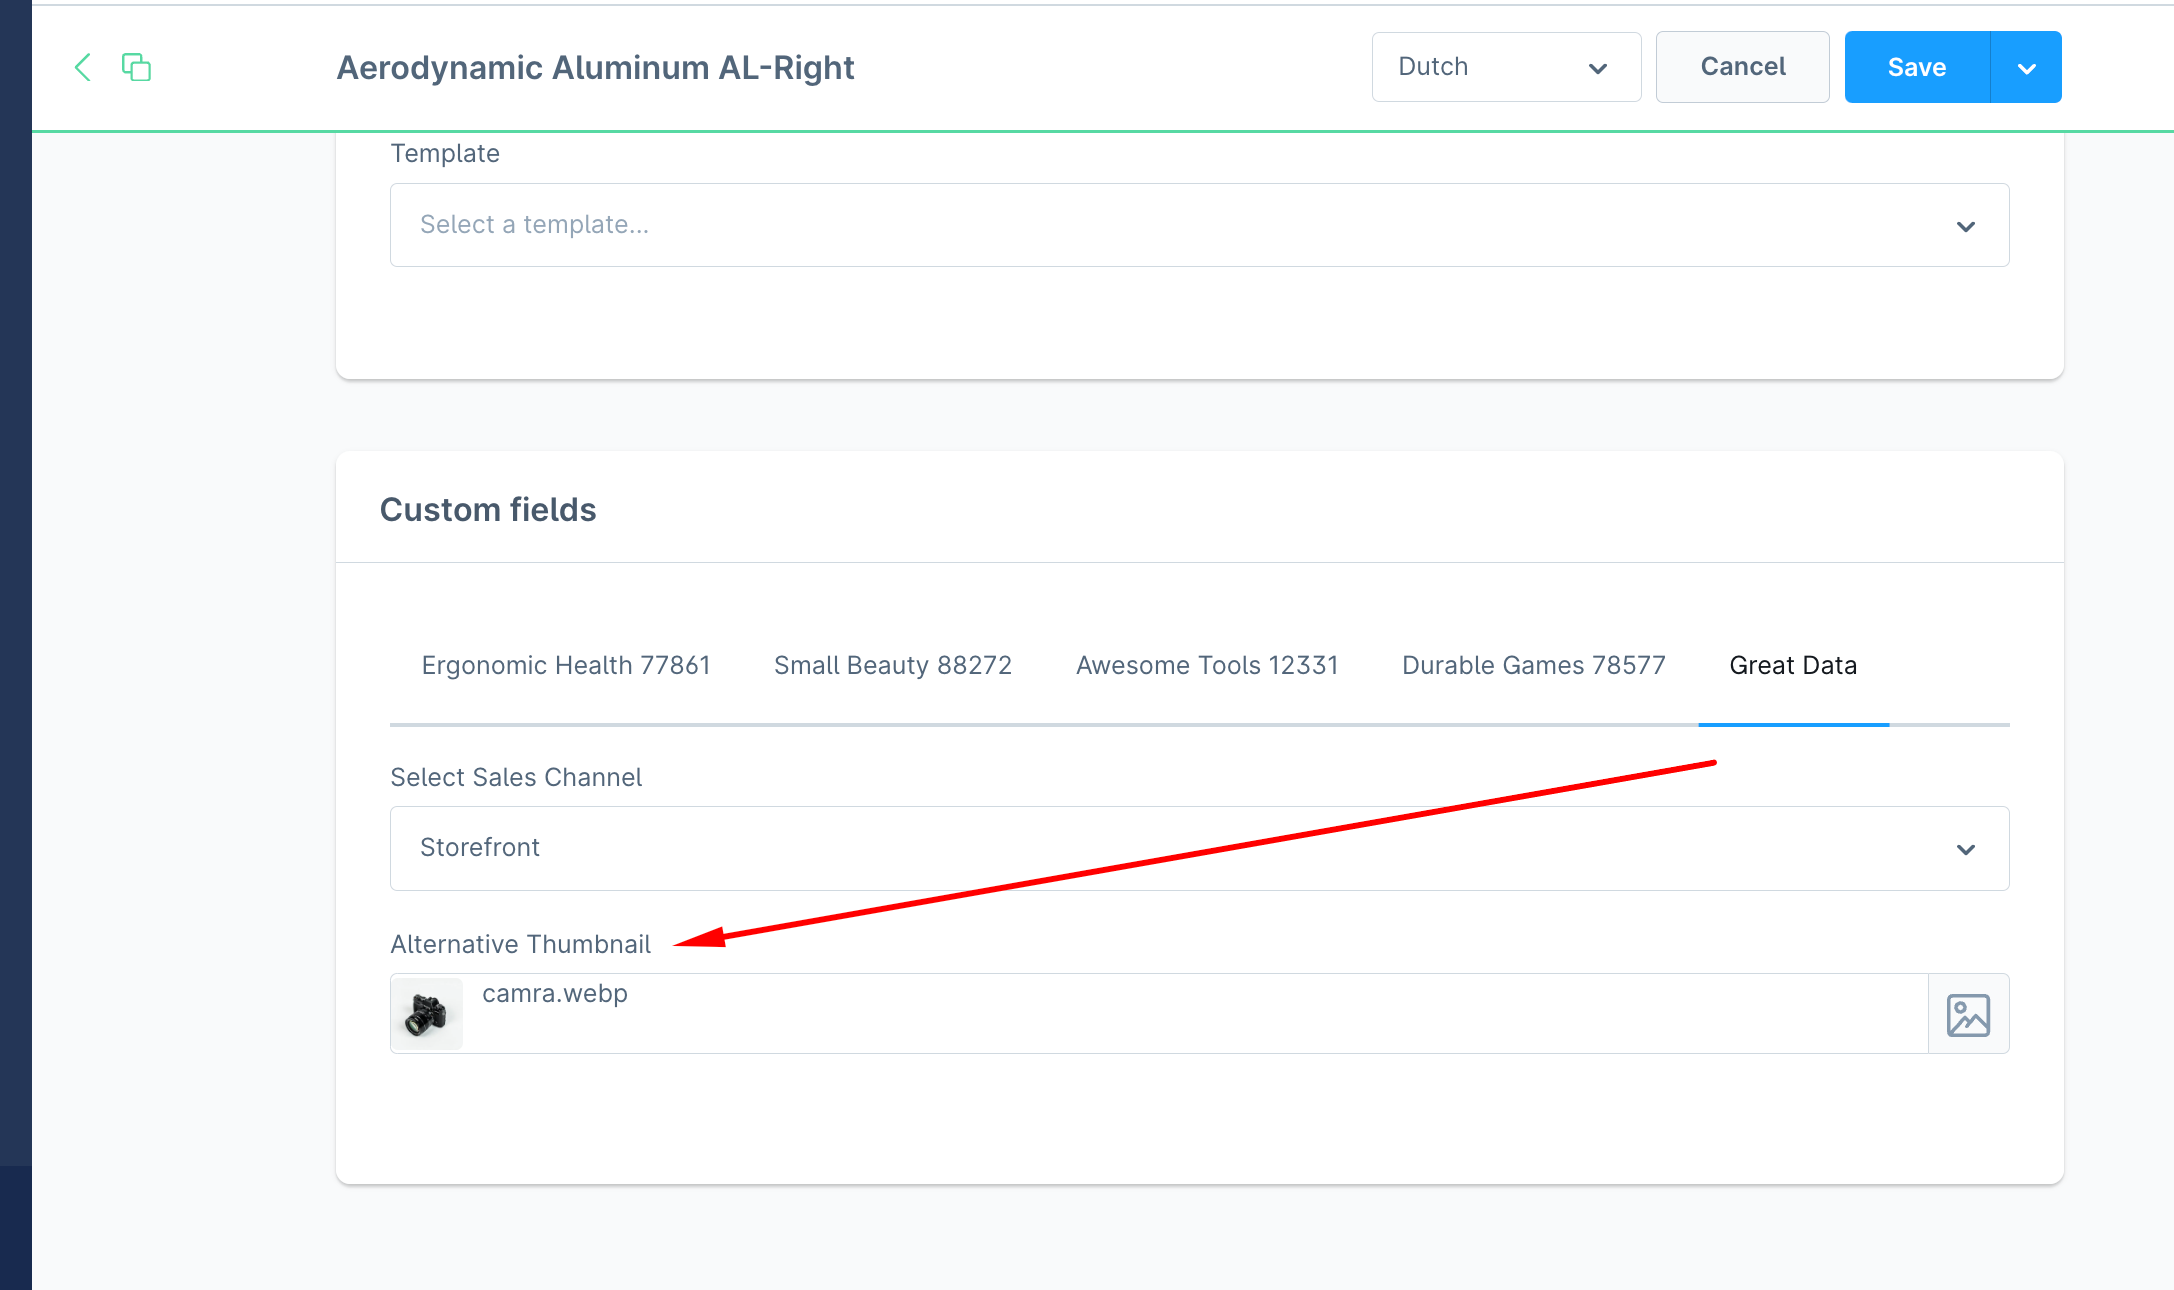Viewport: 2174px width, 1290px height.
Task: Click the Save button
Action: pos(1916,66)
